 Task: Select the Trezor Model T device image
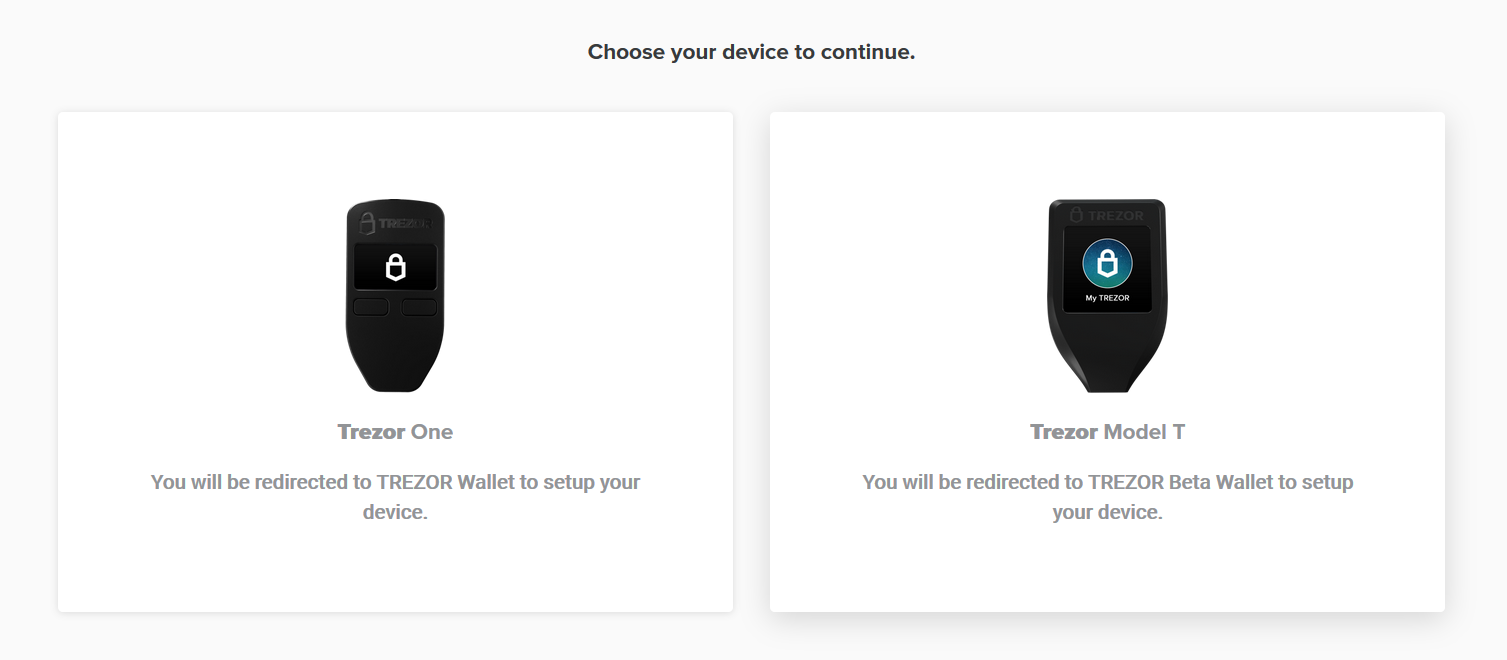pyautogui.click(x=1107, y=295)
